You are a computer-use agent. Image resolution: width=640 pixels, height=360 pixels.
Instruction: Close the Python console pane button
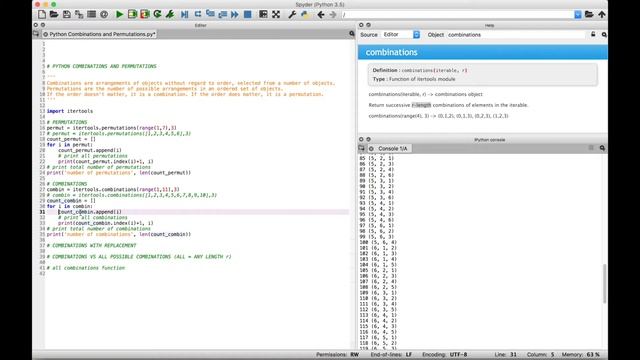click(361, 139)
